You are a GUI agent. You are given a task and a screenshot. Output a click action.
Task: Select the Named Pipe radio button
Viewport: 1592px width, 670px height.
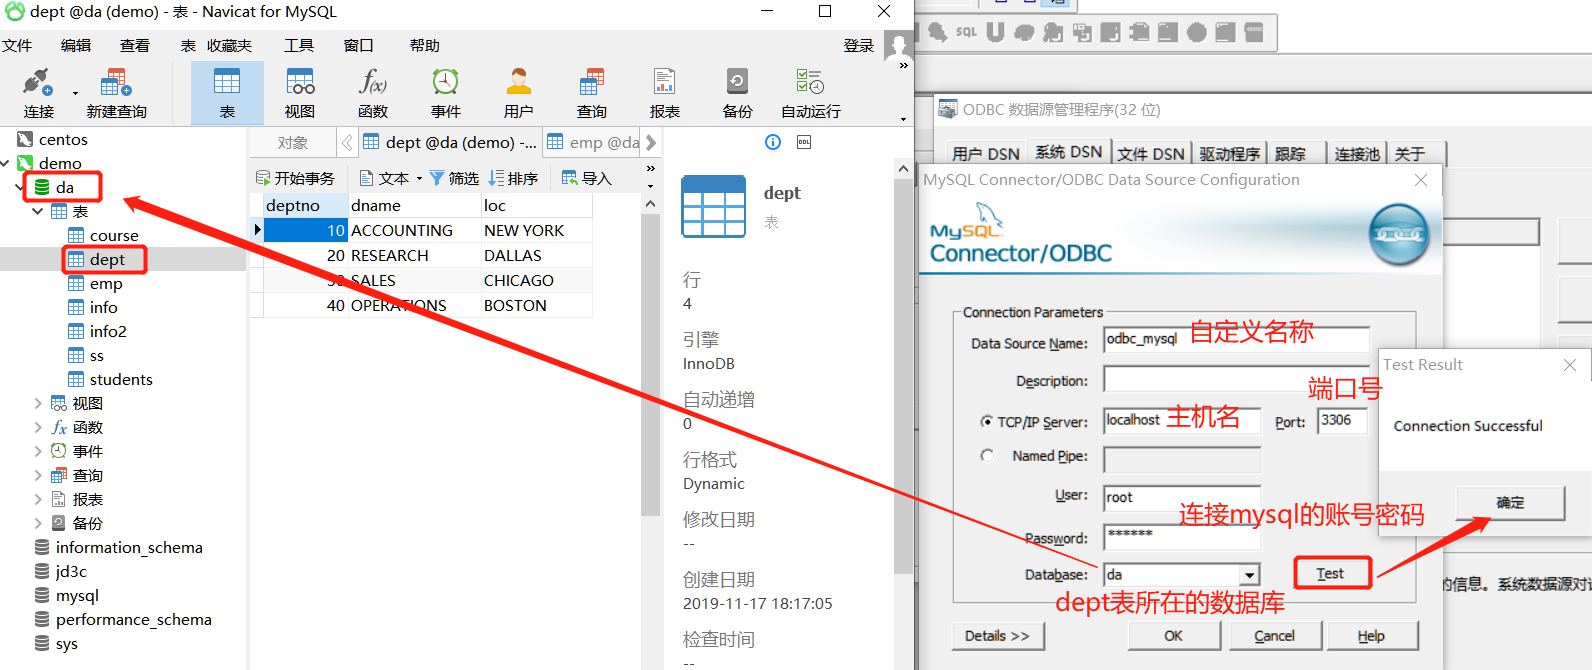(987, 456)
